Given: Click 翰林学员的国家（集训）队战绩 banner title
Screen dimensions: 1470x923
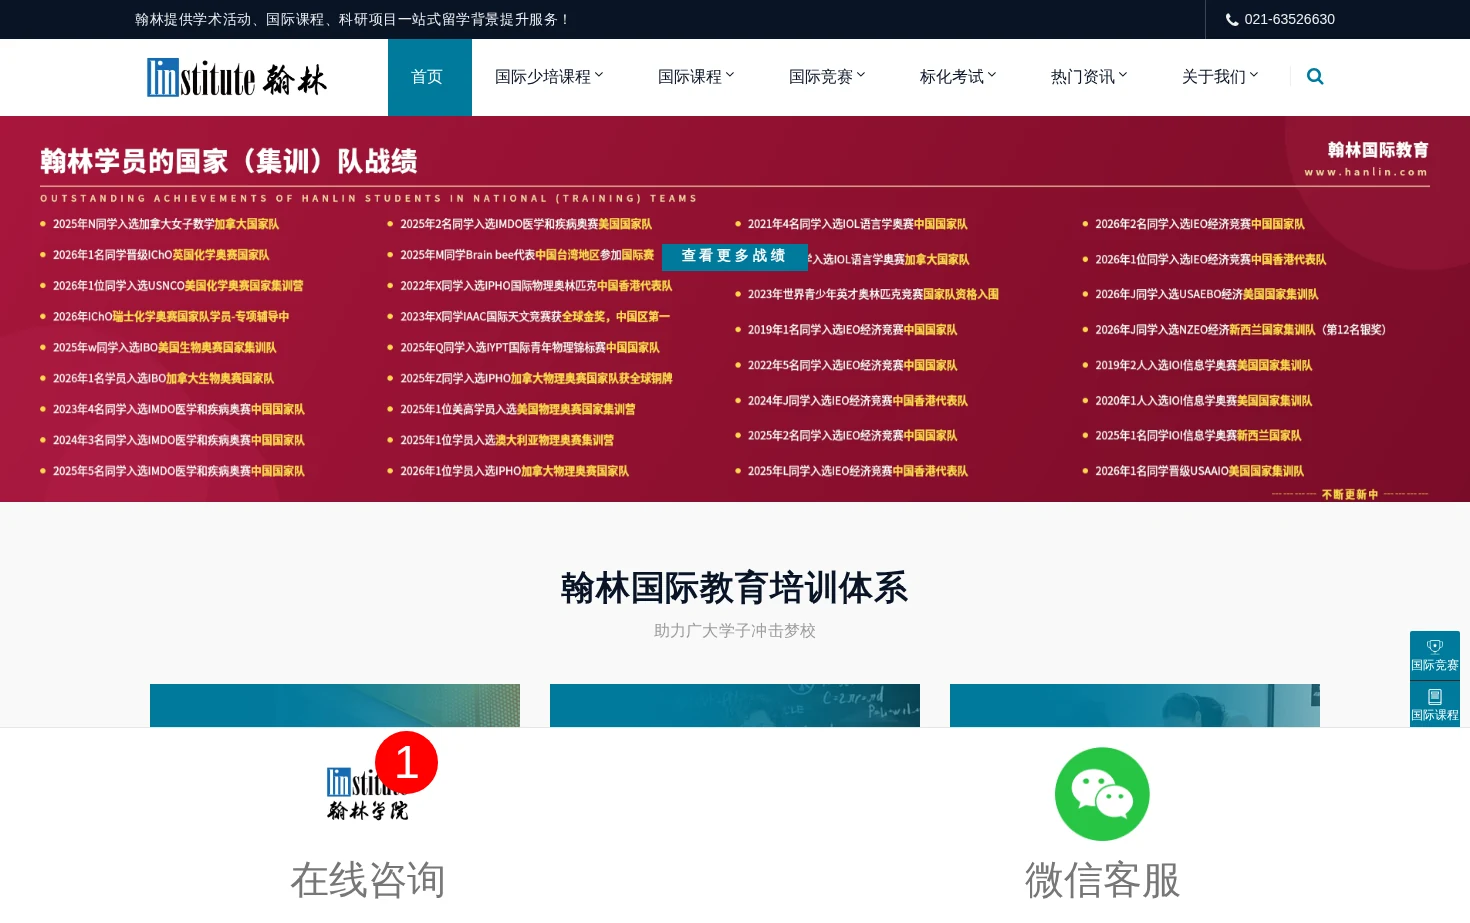Looking at the screenshot, I should (x=229, y=161).
